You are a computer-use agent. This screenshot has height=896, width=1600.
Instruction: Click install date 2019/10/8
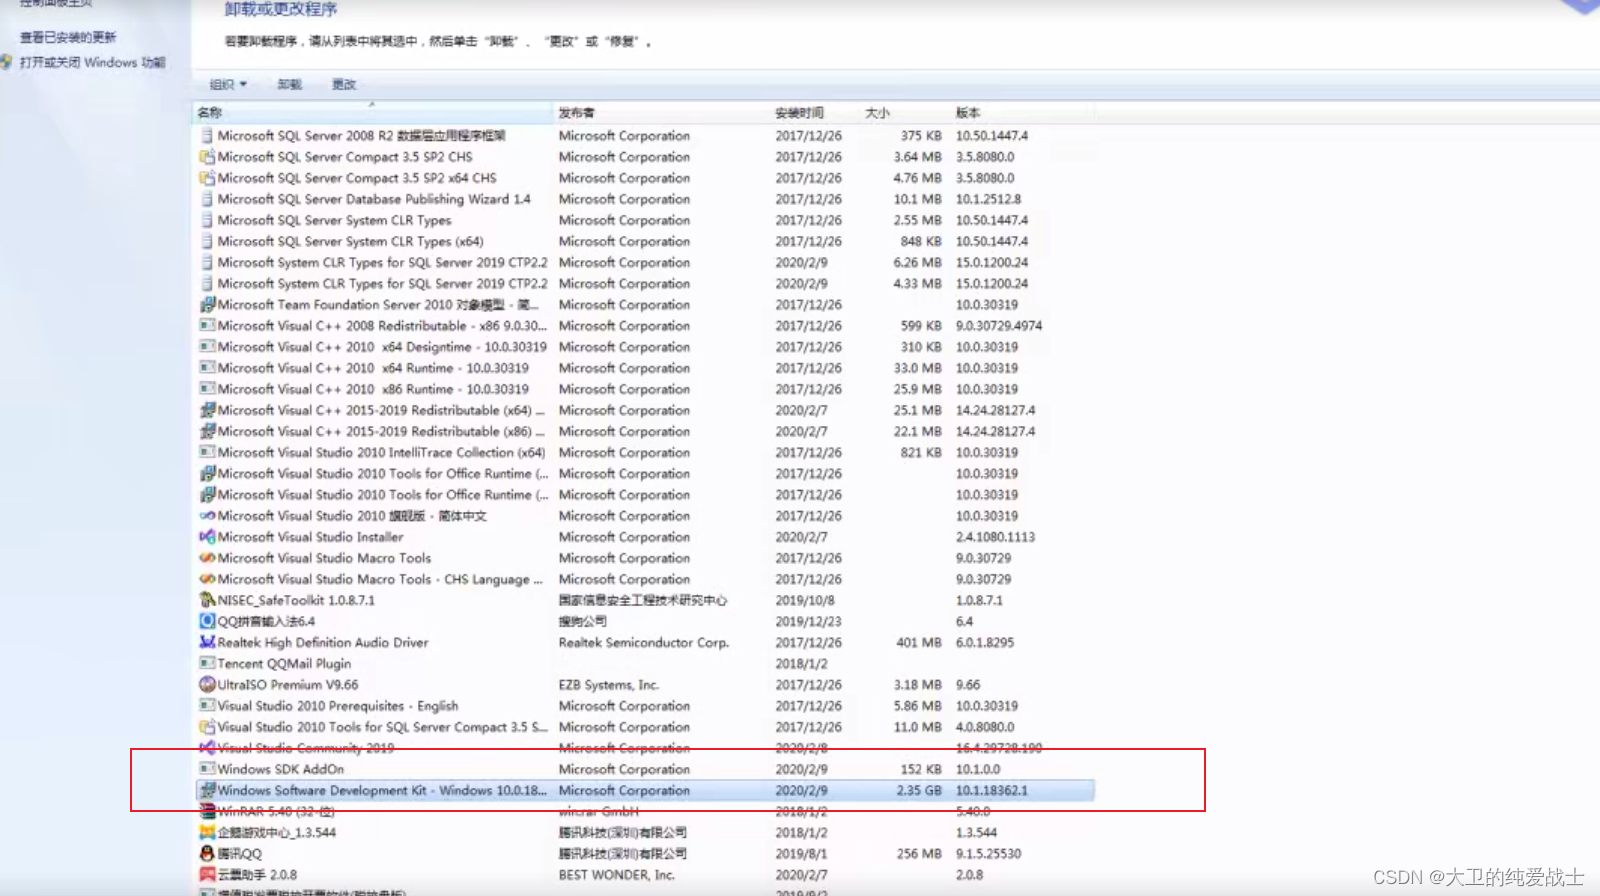pyautogui.click(x=804, y=601)
